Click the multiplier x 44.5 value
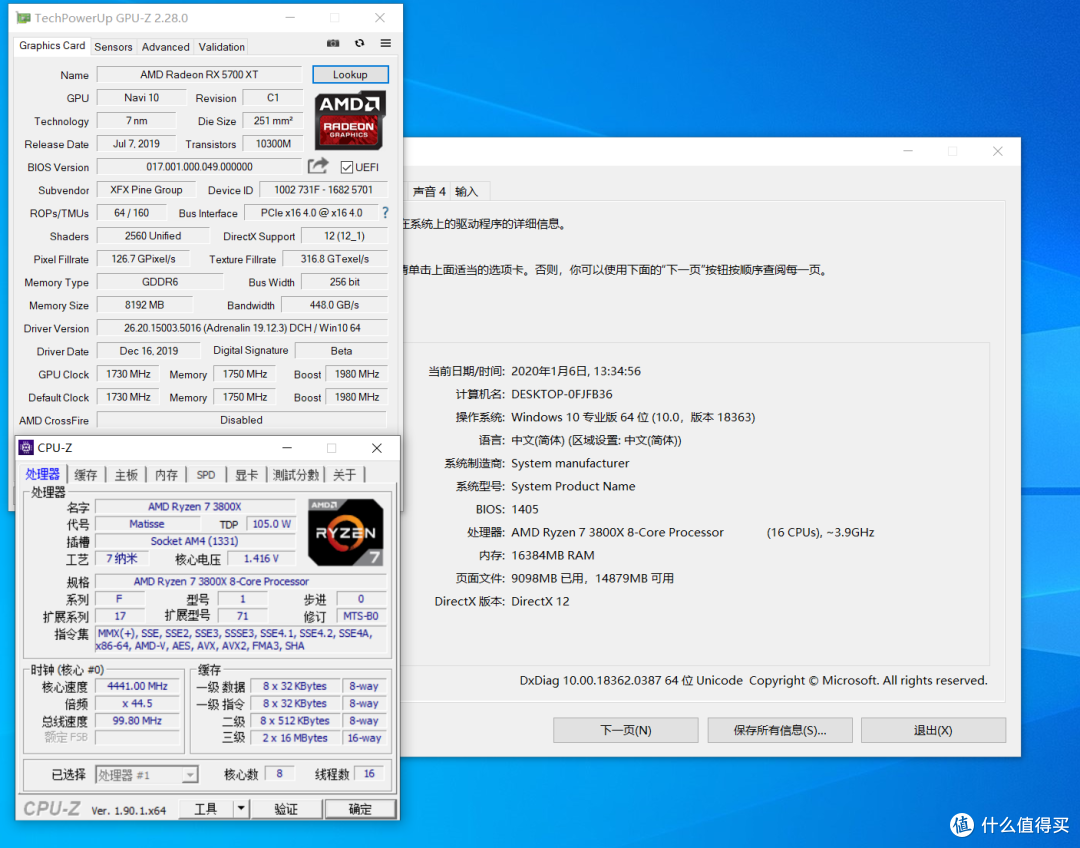Viewport: 1080px width, 848px height. (137, 703)
